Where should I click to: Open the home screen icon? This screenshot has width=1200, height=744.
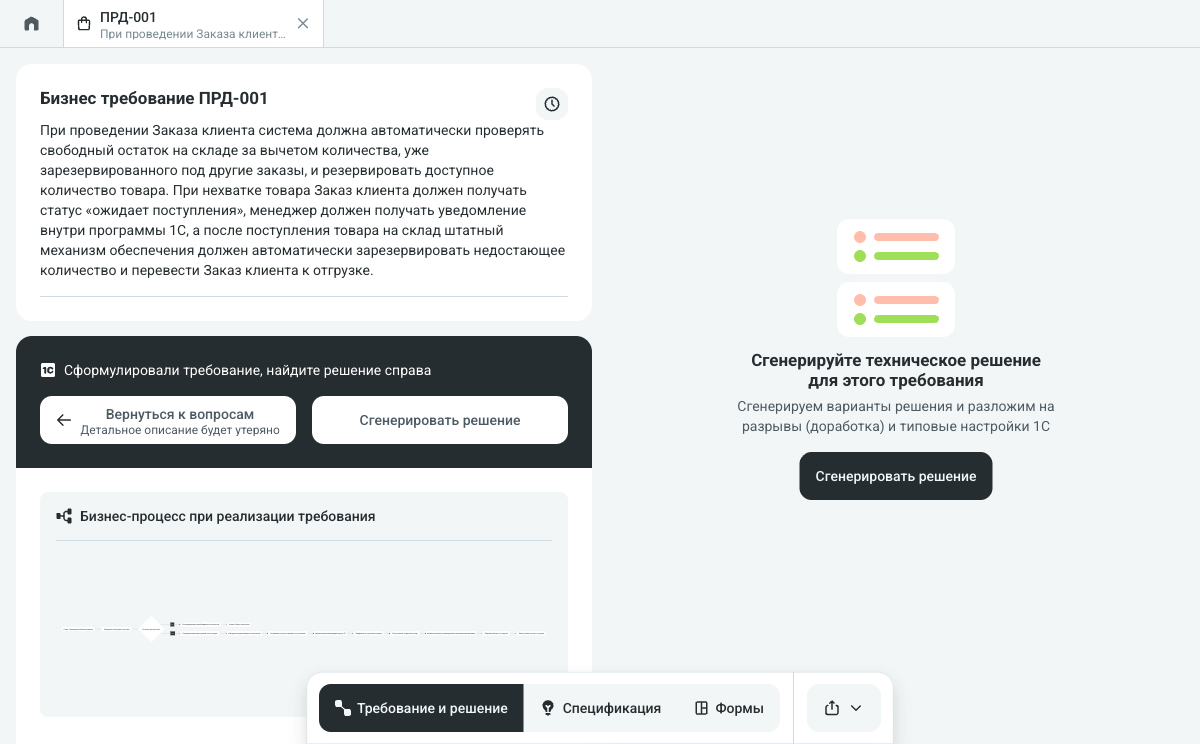[31, 23]
